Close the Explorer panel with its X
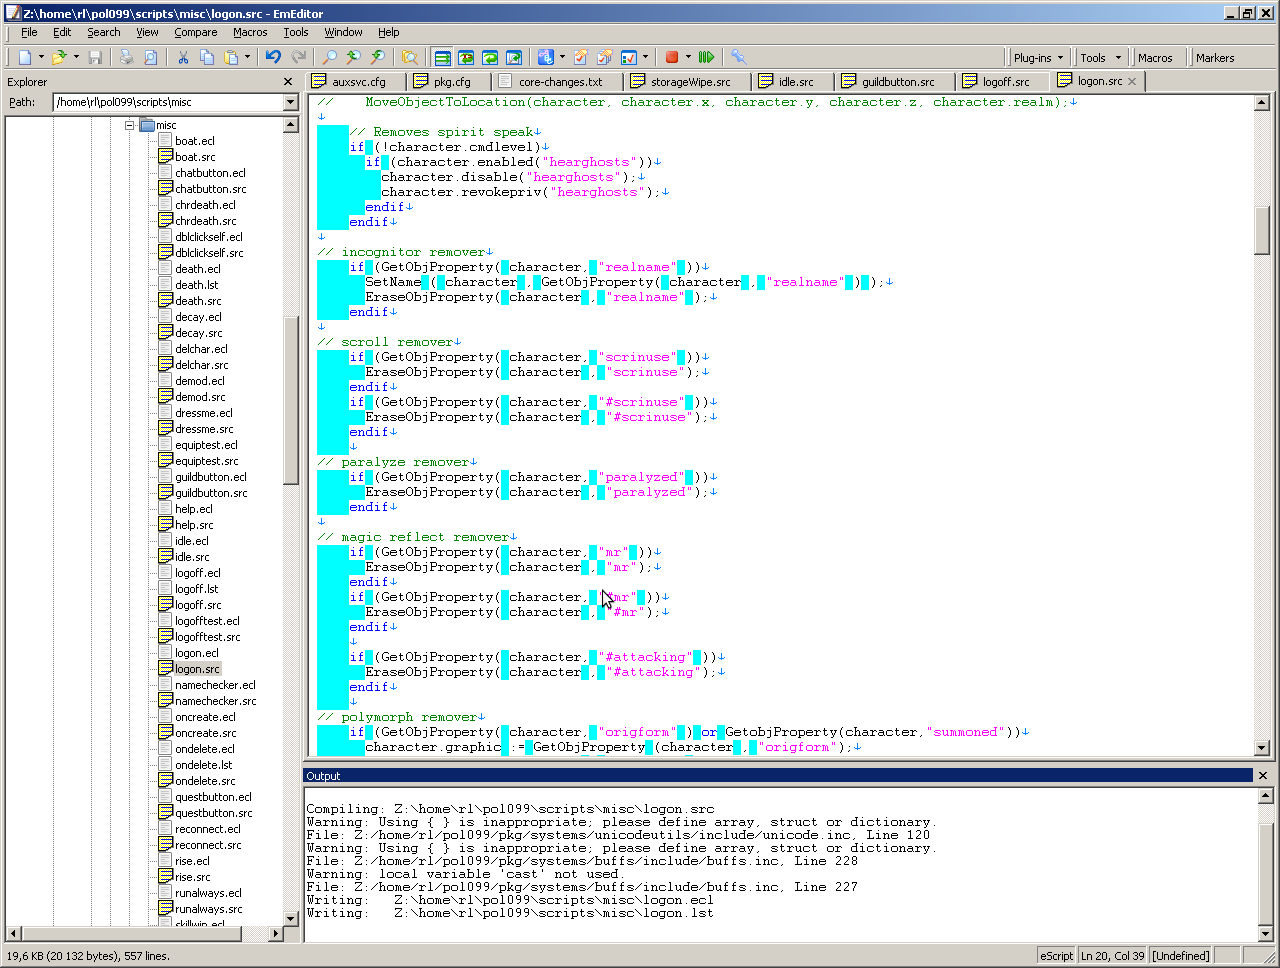The width and height of the screenshot is (1280, 968). pos(288,82)
